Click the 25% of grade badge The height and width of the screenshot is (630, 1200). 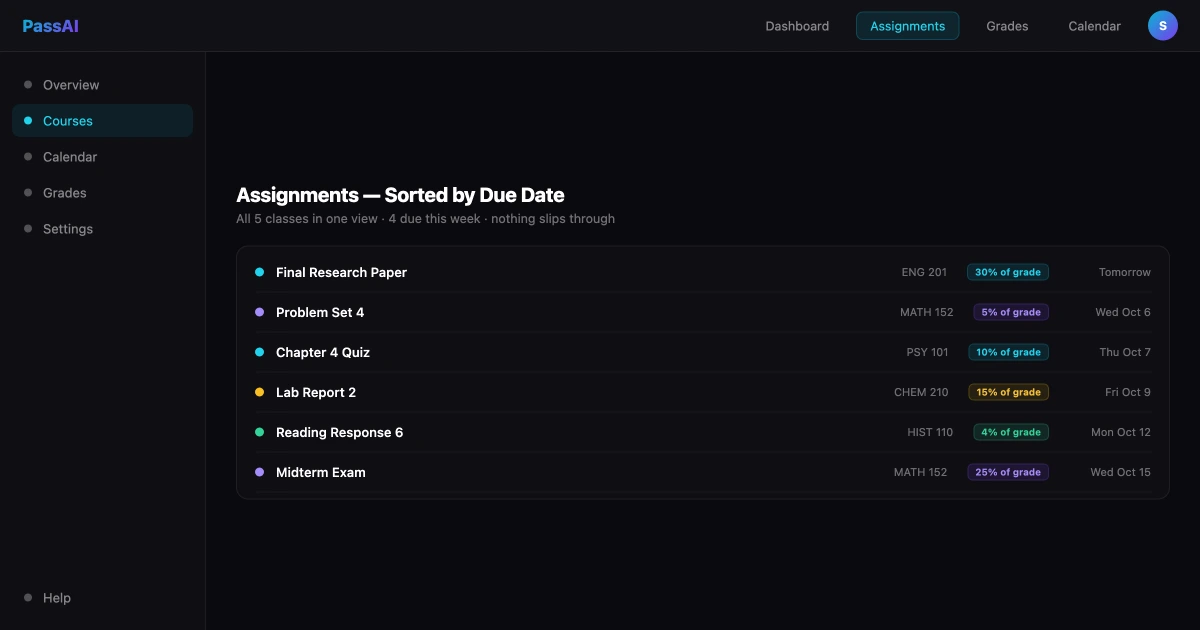(1008, 472)
